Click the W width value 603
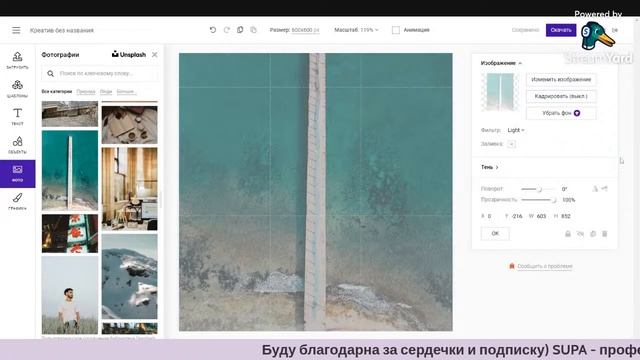Viewport: 640px width, 360px height. [x=541, y=216]
